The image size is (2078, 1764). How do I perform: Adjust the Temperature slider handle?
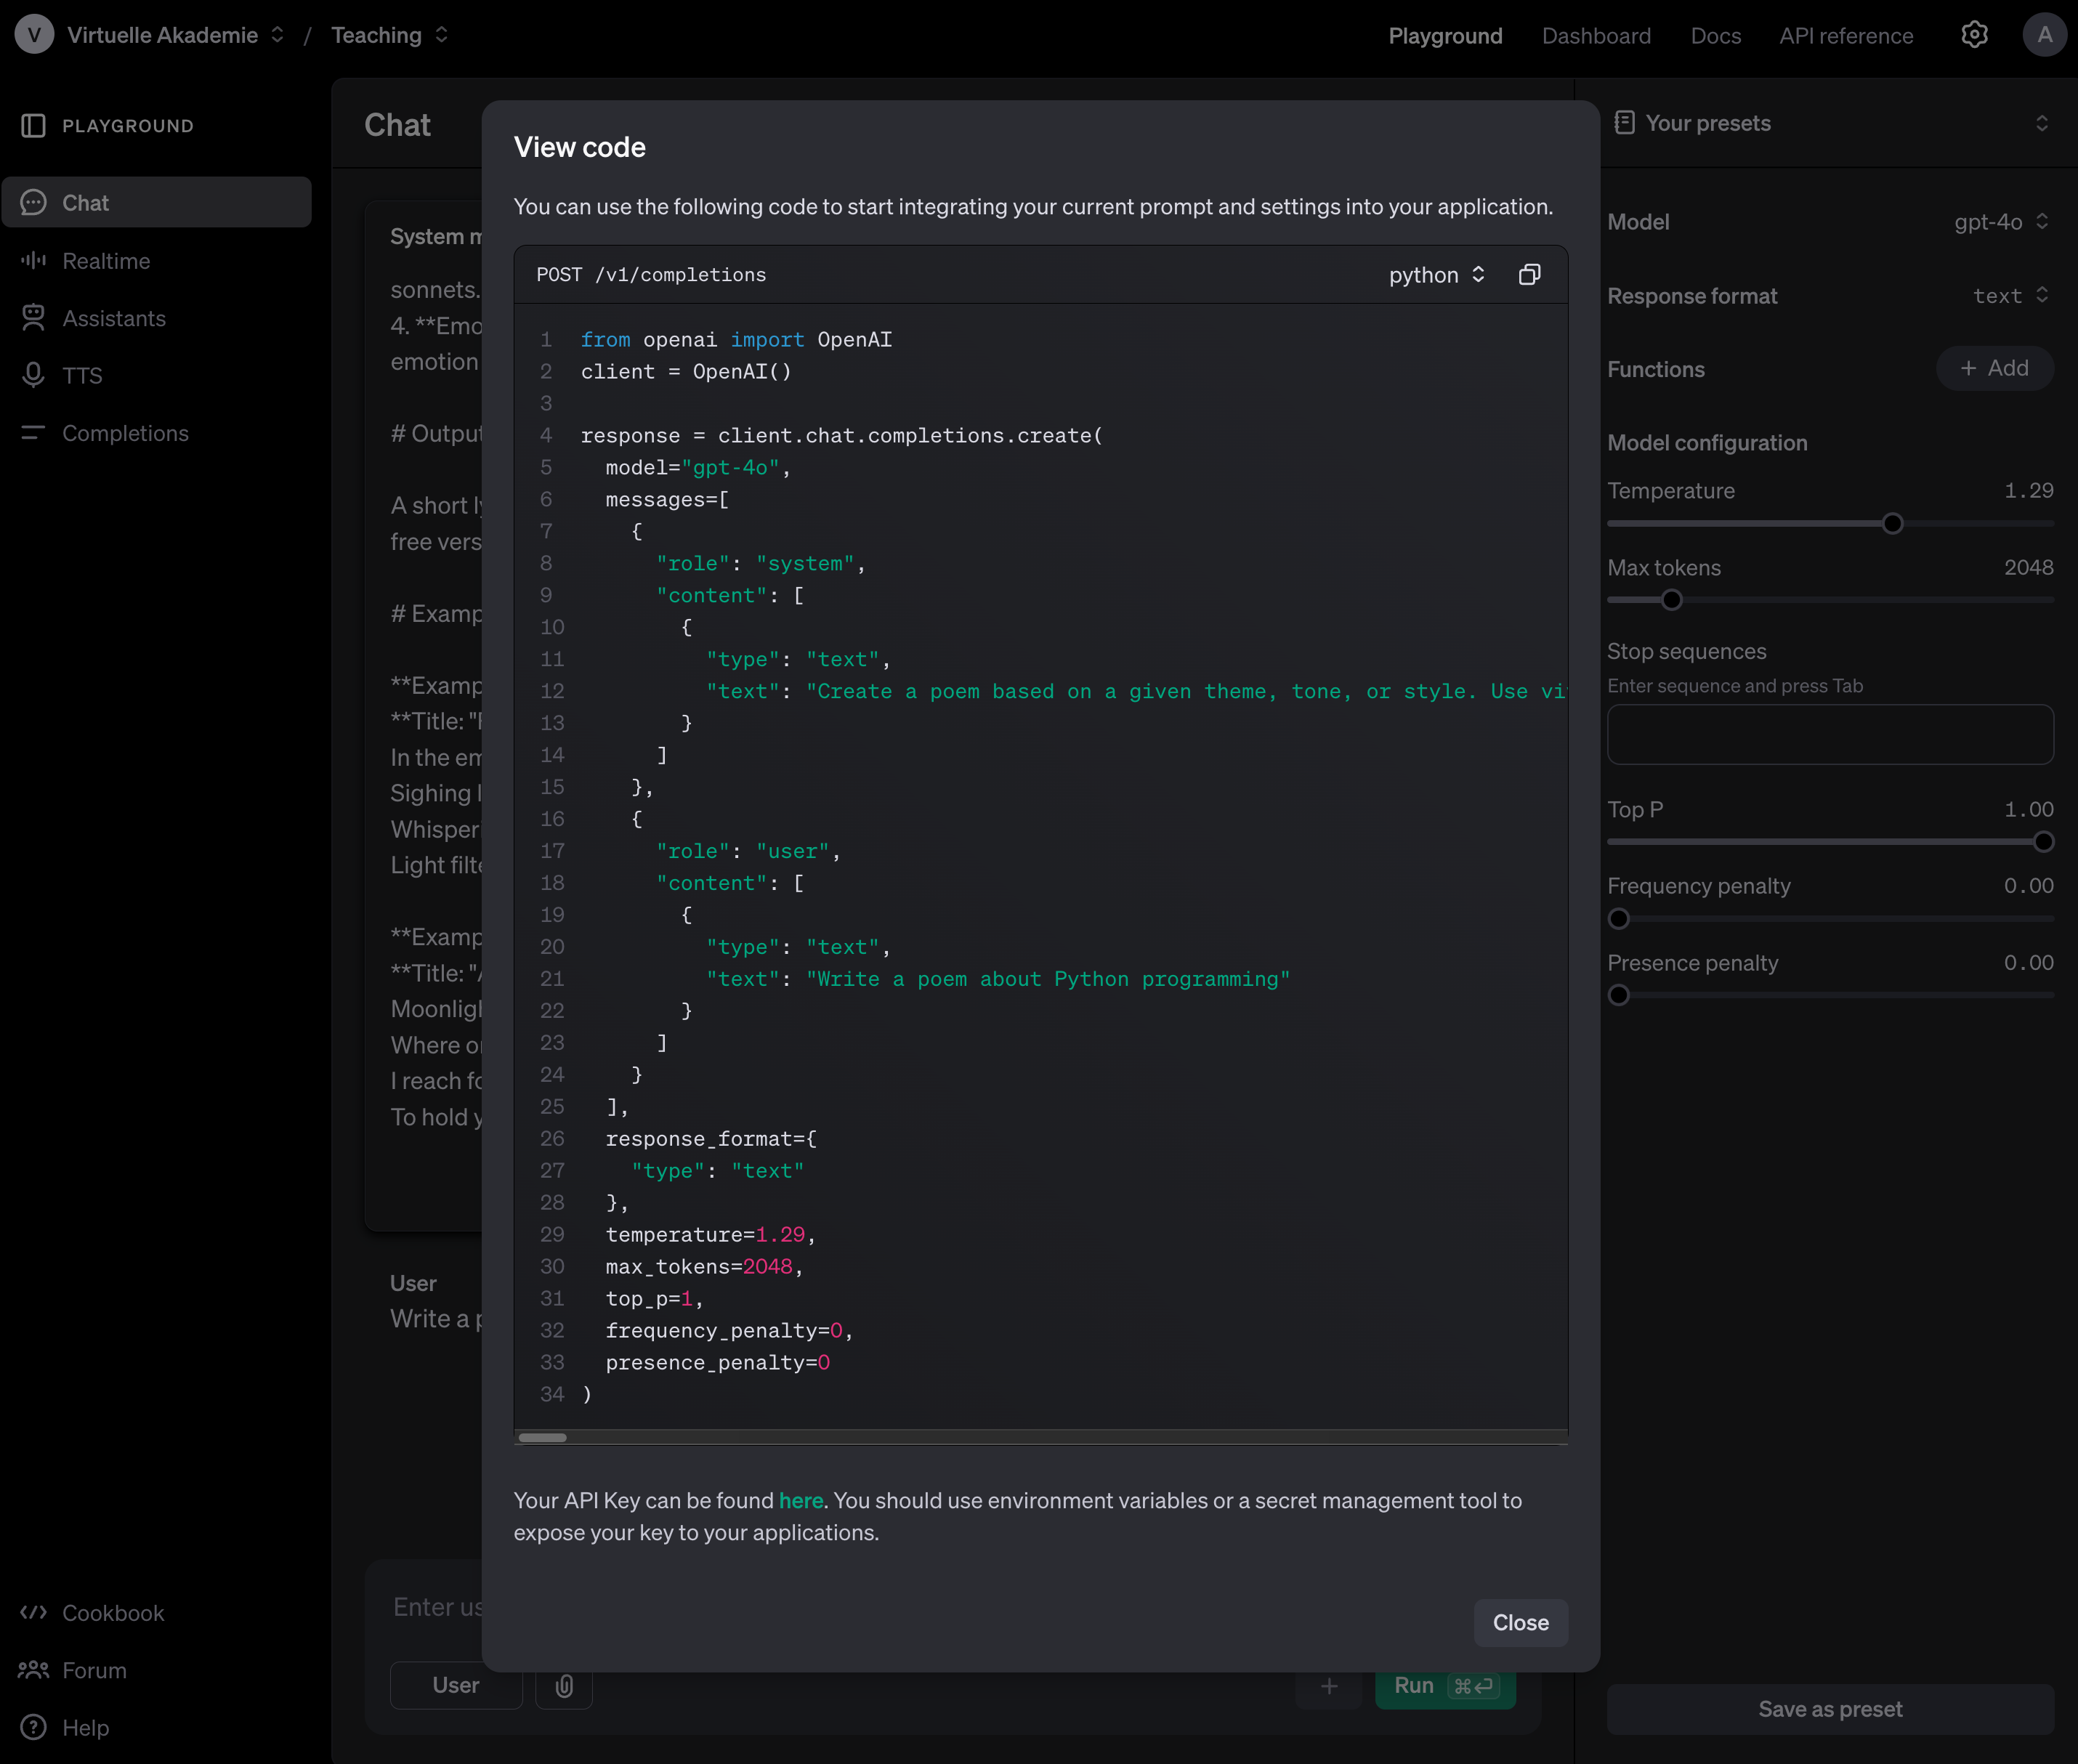tap(1892, 523)
